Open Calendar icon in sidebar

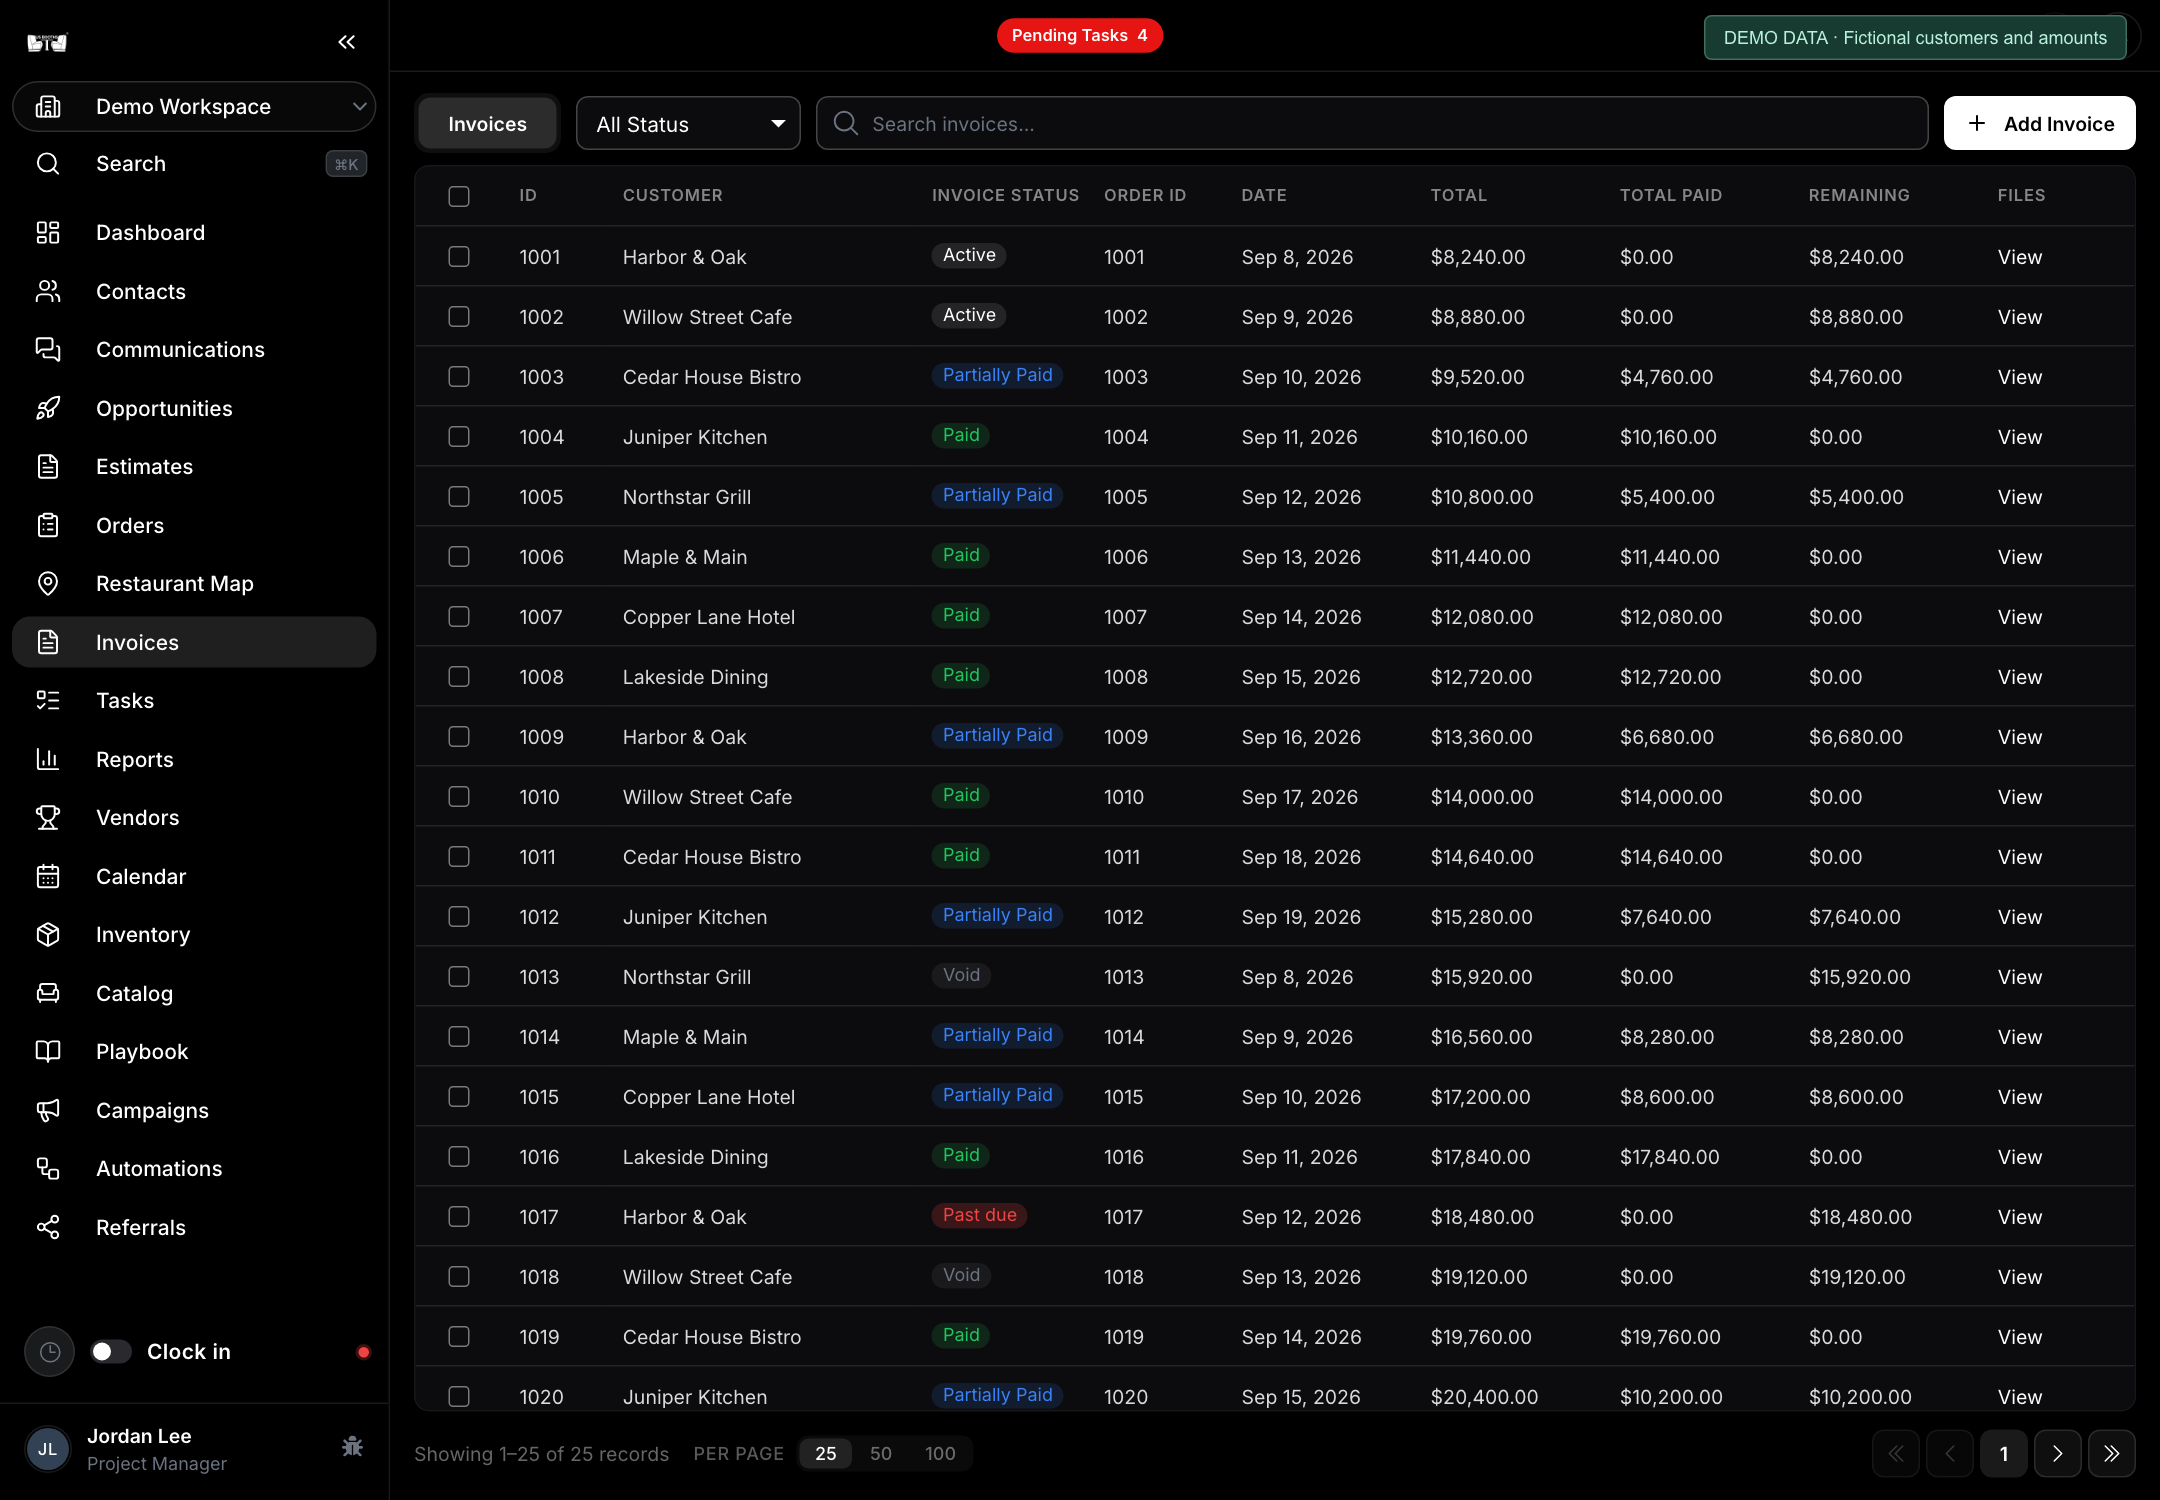tap(48, 877)
